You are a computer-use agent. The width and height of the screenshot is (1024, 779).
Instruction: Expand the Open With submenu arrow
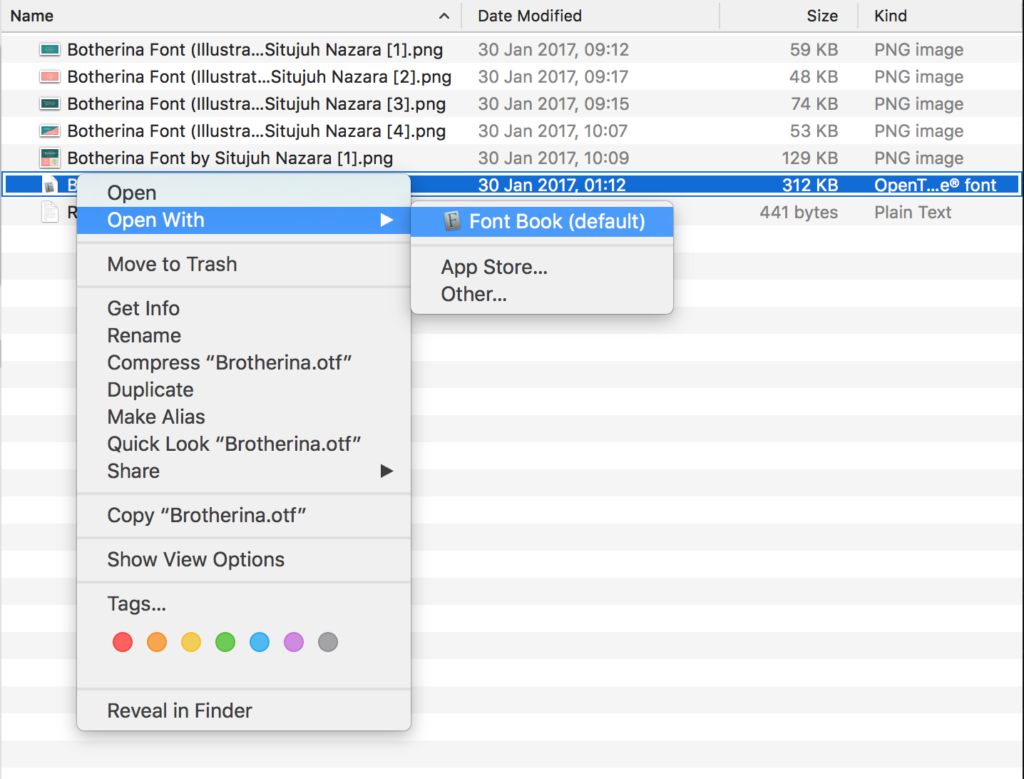tap(388, 219)
